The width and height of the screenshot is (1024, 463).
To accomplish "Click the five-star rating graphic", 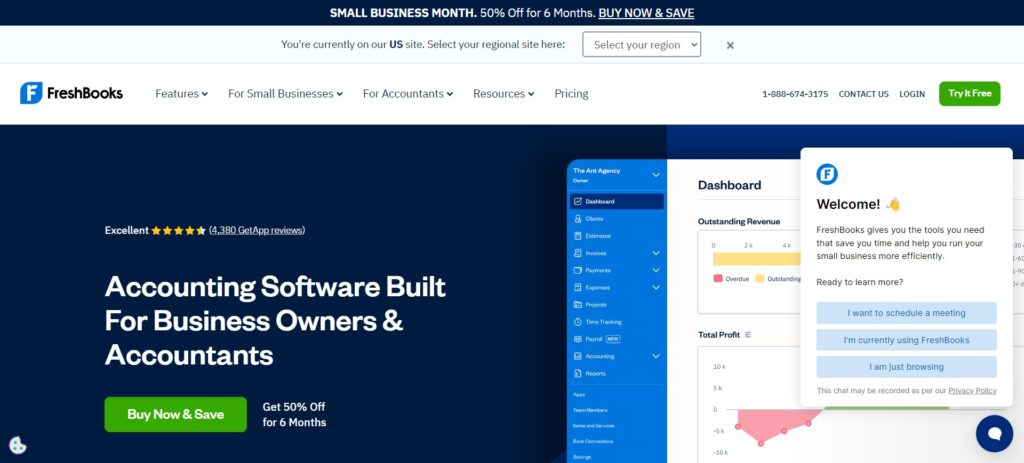I will [x=178, y=231].
